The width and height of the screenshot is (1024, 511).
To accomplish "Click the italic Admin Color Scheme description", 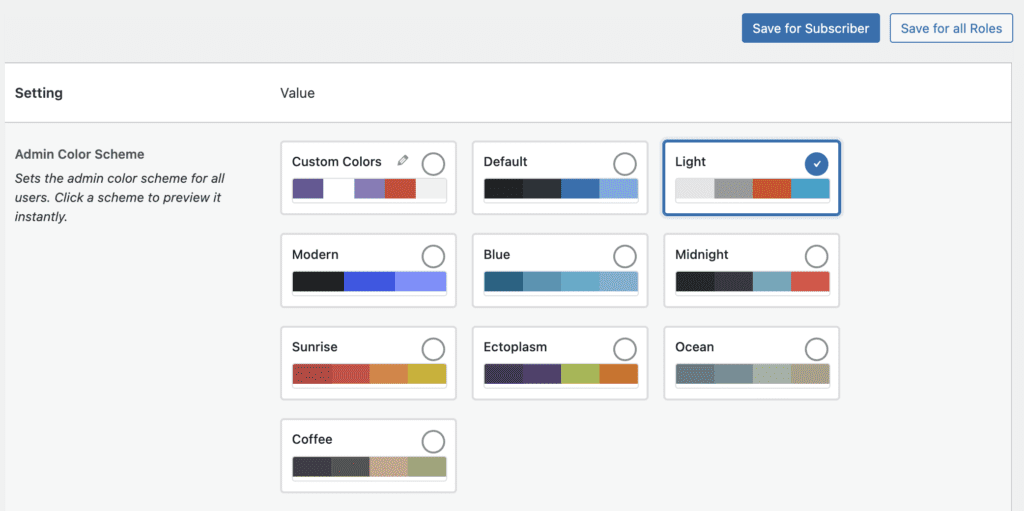I will pos(120,197).
